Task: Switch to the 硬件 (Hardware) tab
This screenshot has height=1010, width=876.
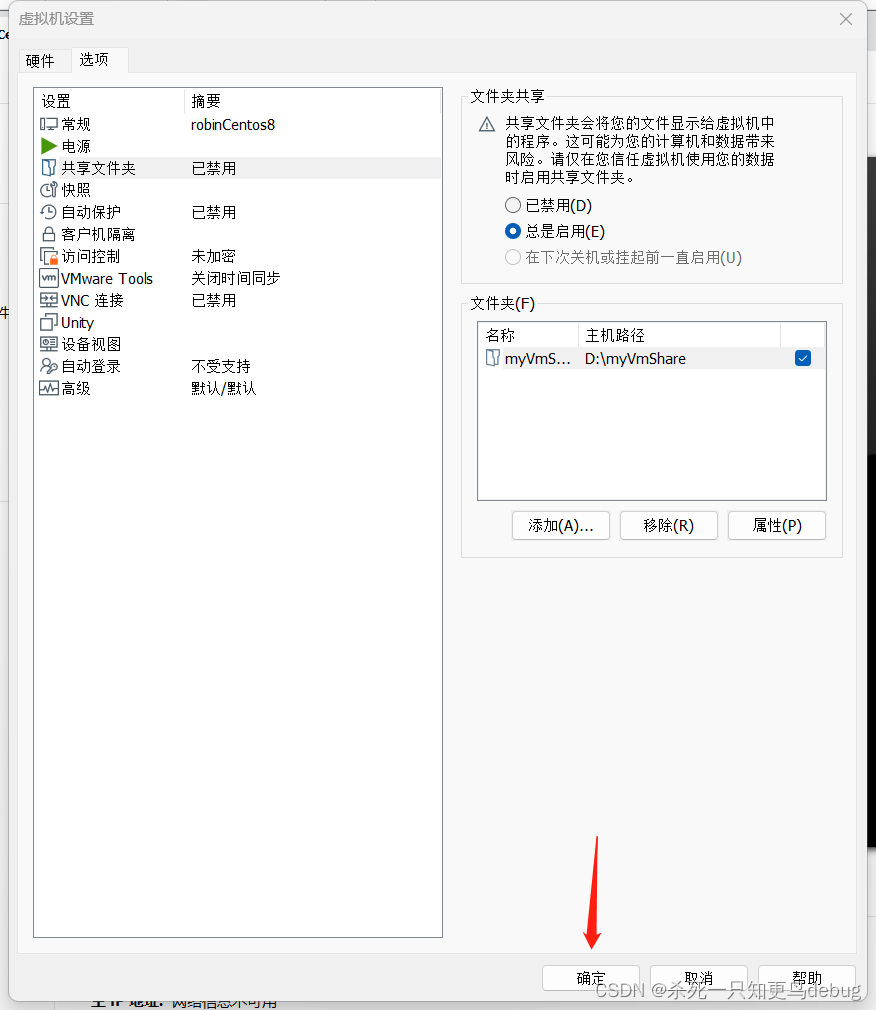Action: 44,60
